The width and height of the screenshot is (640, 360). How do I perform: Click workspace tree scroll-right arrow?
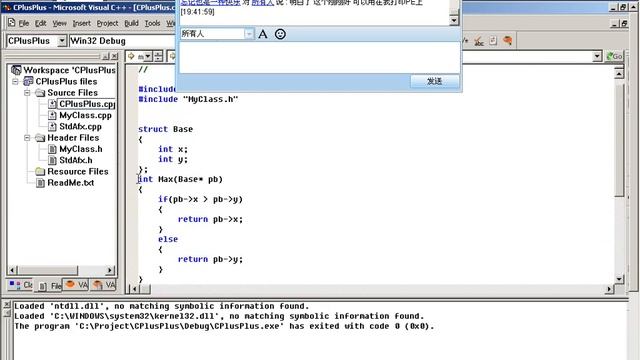pyautogui.click(x=109, y=270)
